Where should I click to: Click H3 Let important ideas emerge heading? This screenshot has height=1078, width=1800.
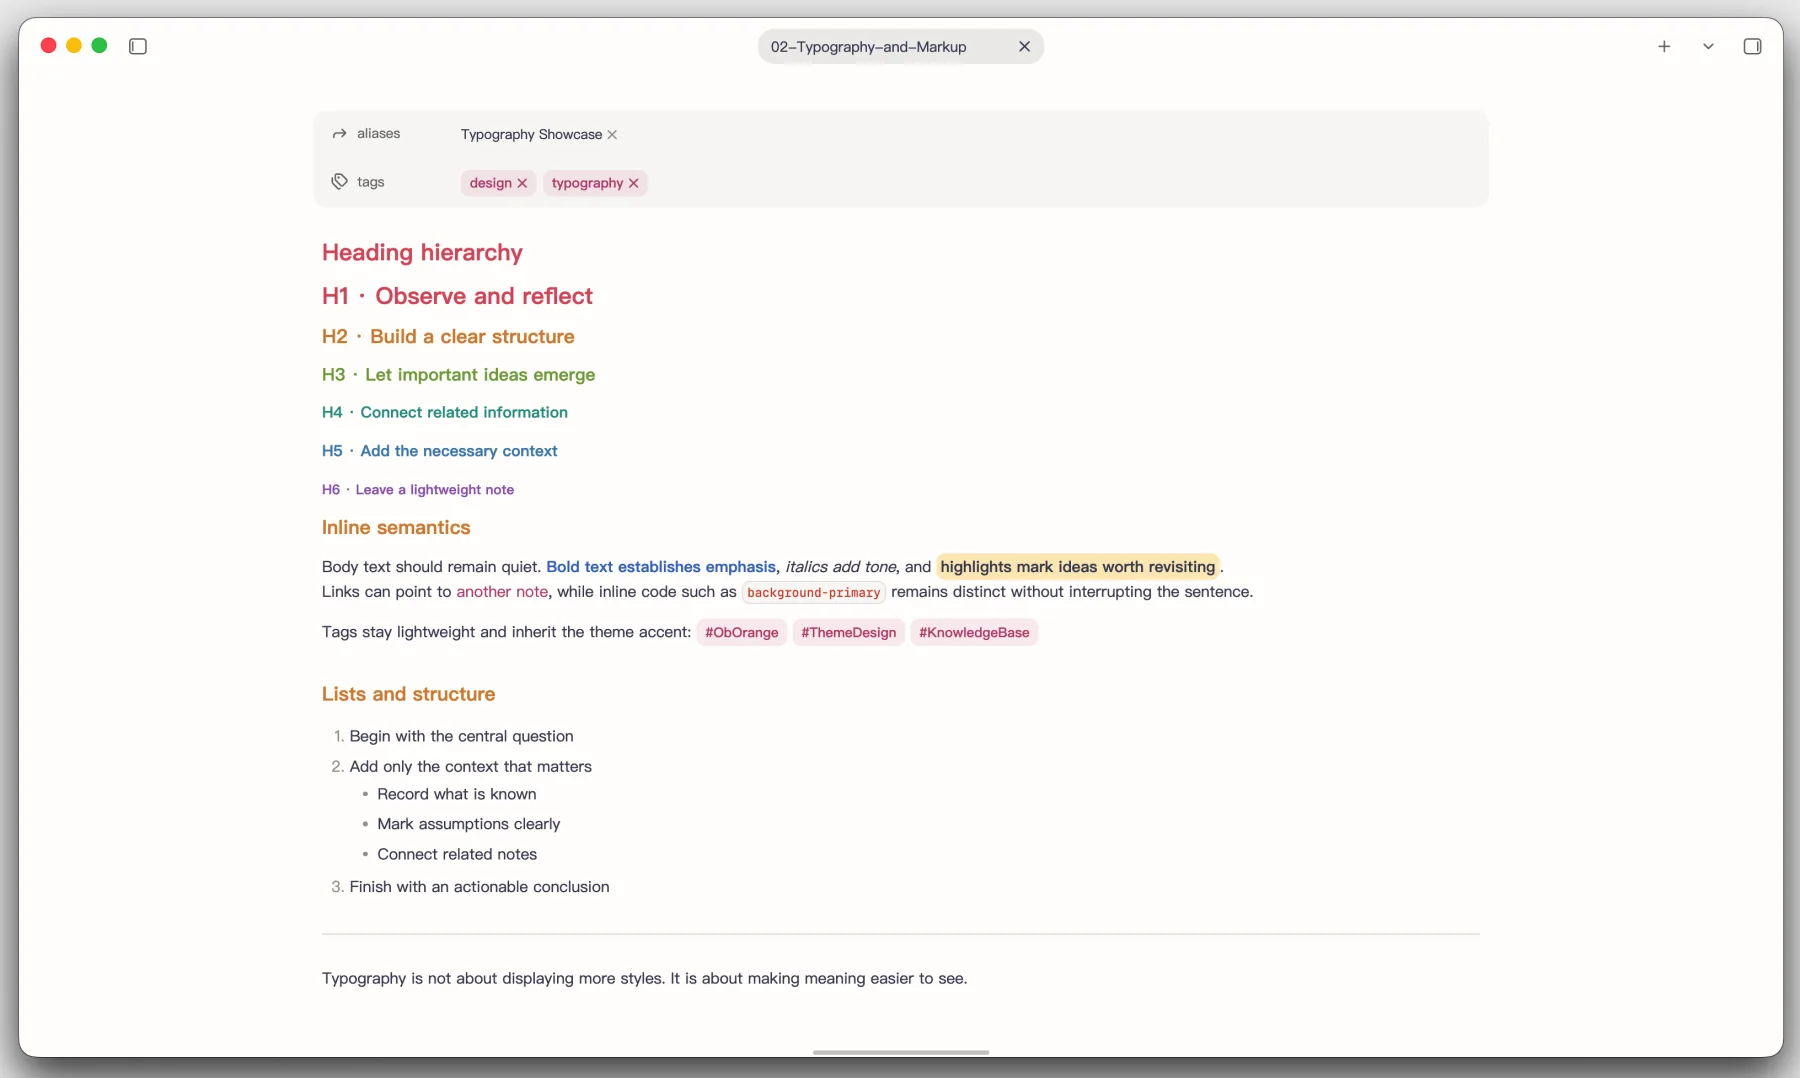[x=458, y=374]
